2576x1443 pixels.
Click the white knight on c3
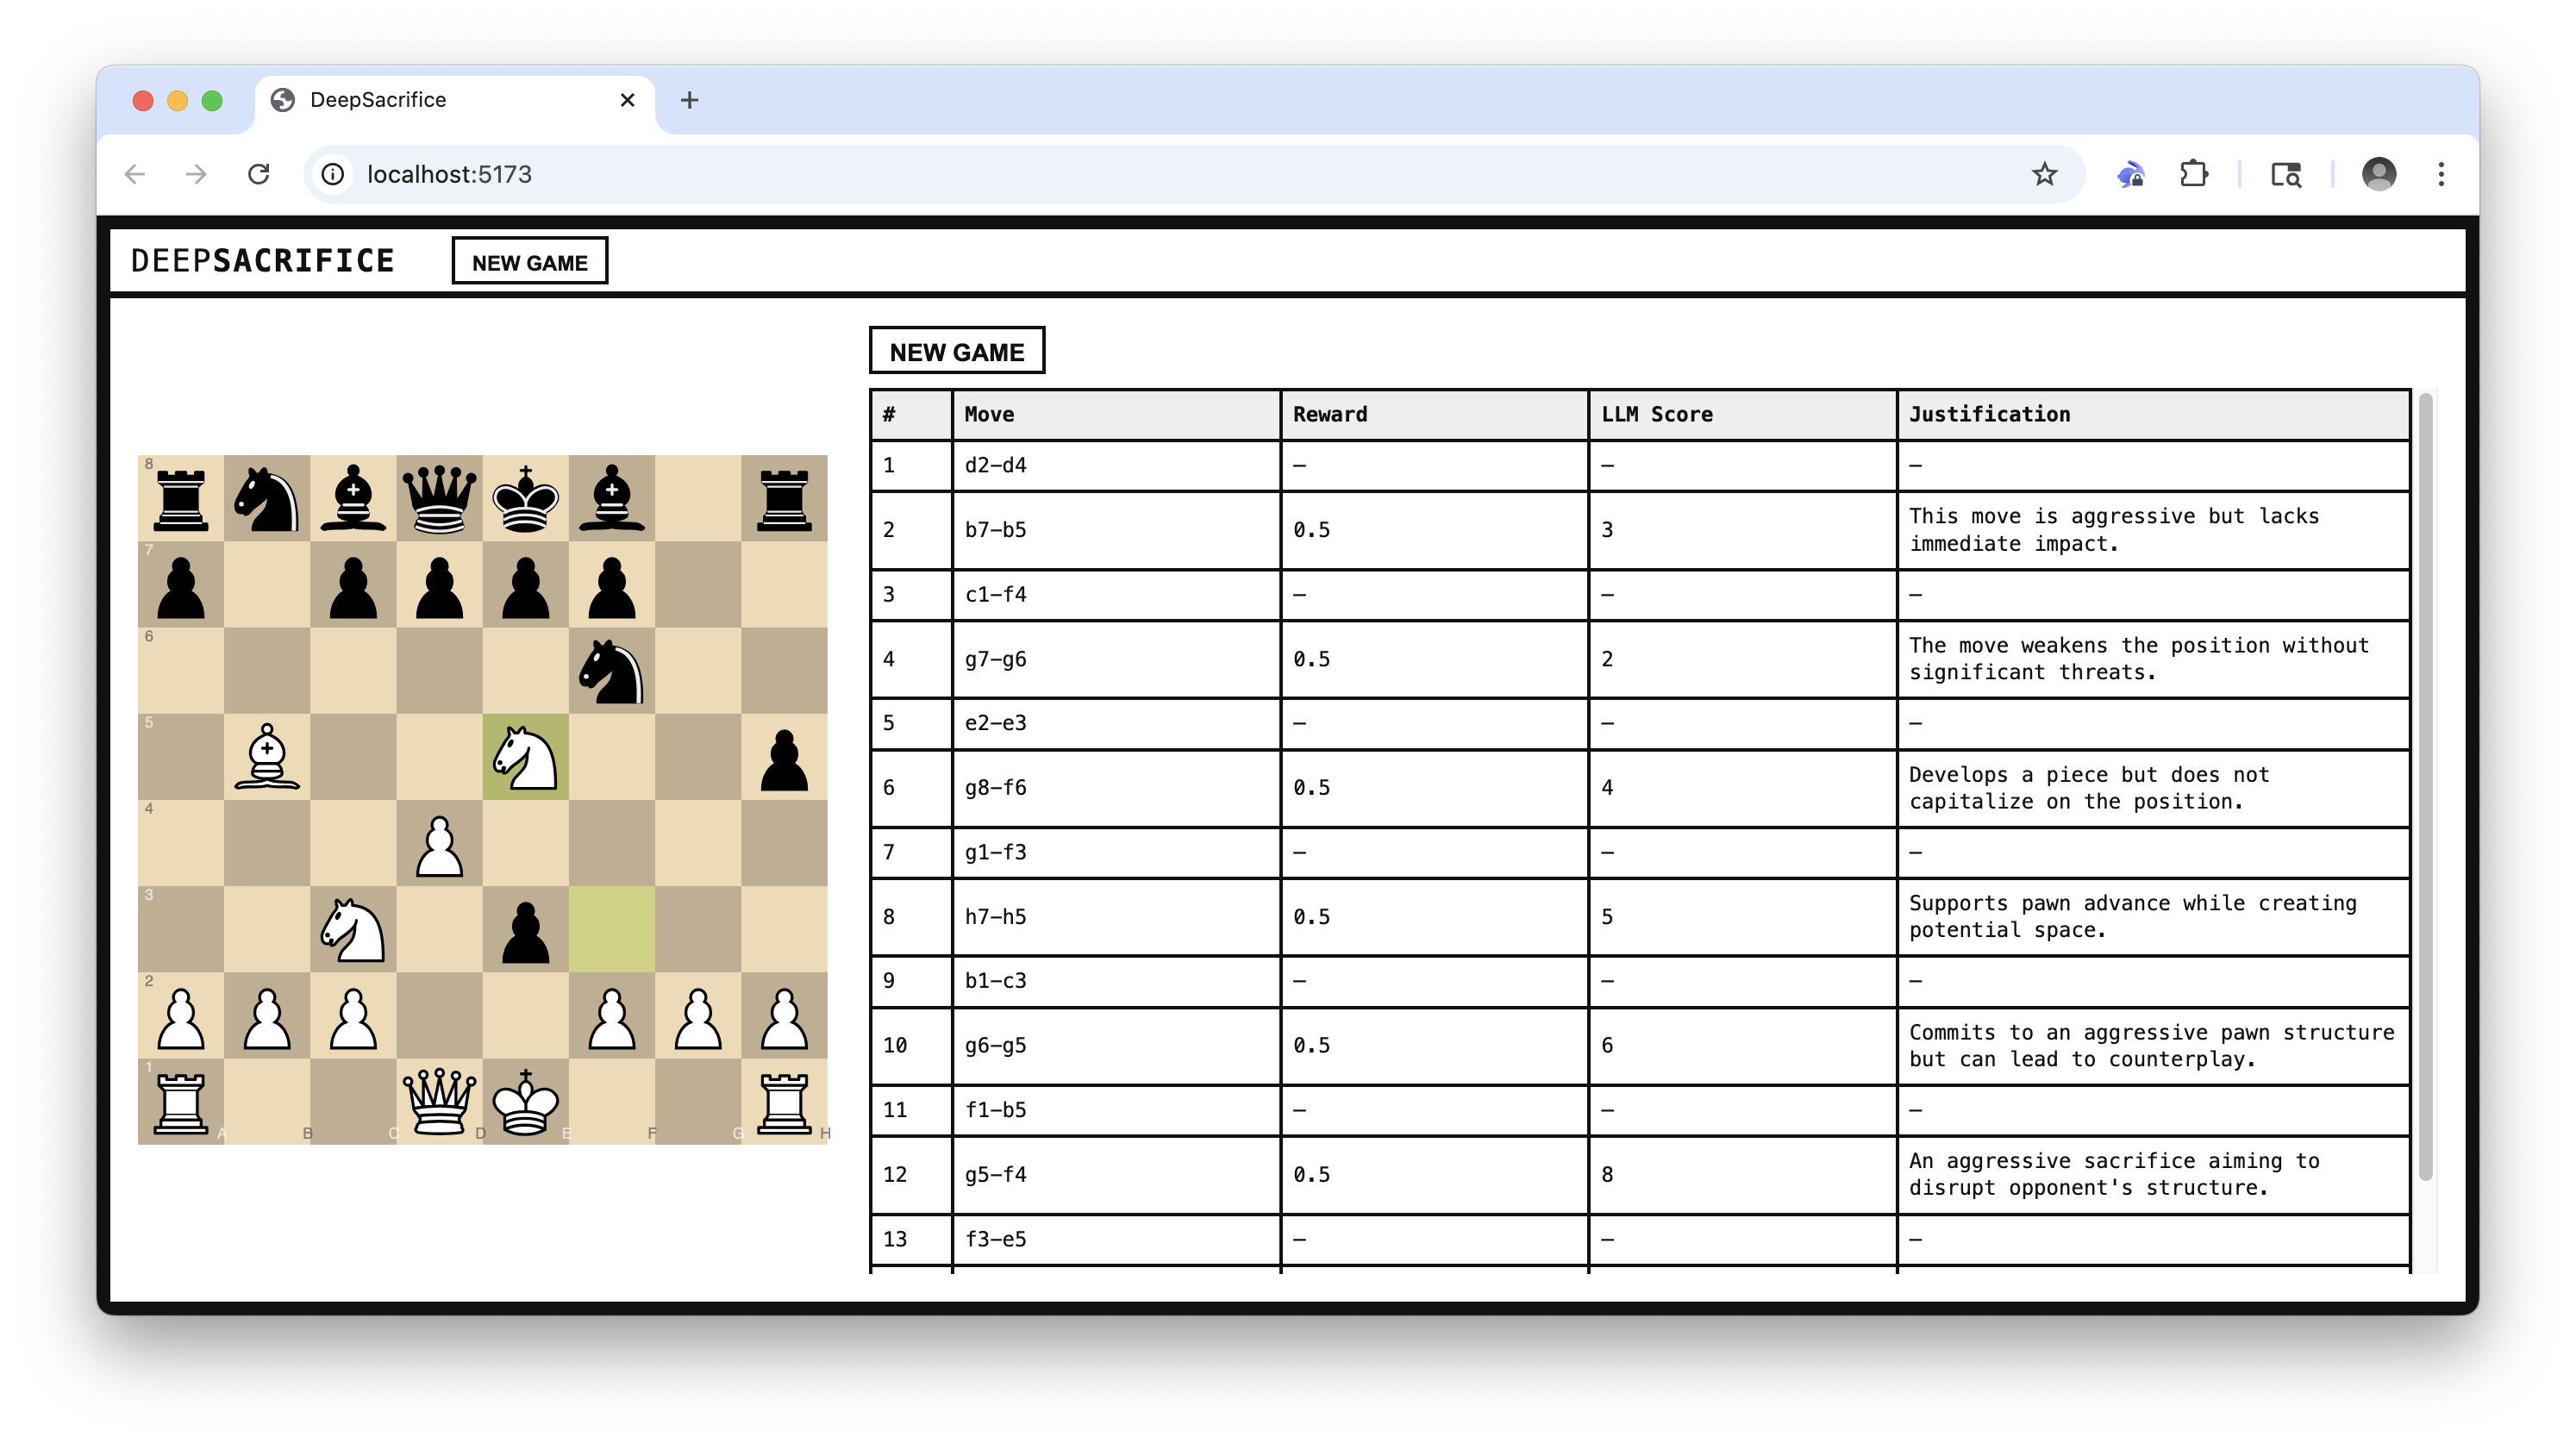click(353, 929)
